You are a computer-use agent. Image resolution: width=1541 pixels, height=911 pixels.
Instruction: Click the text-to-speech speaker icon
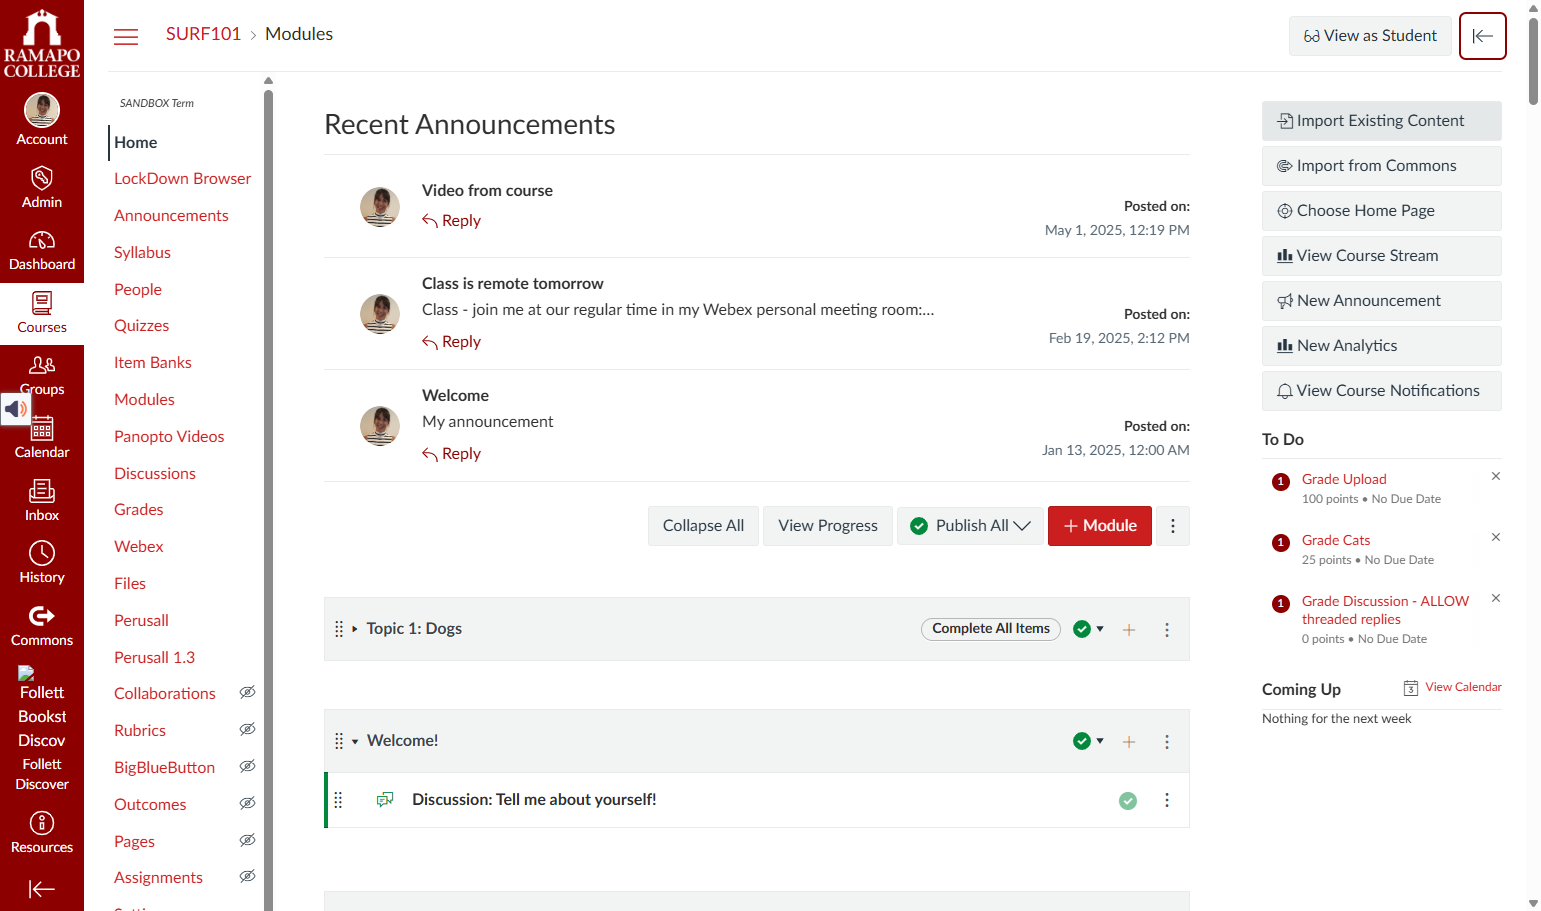[16, 409]
